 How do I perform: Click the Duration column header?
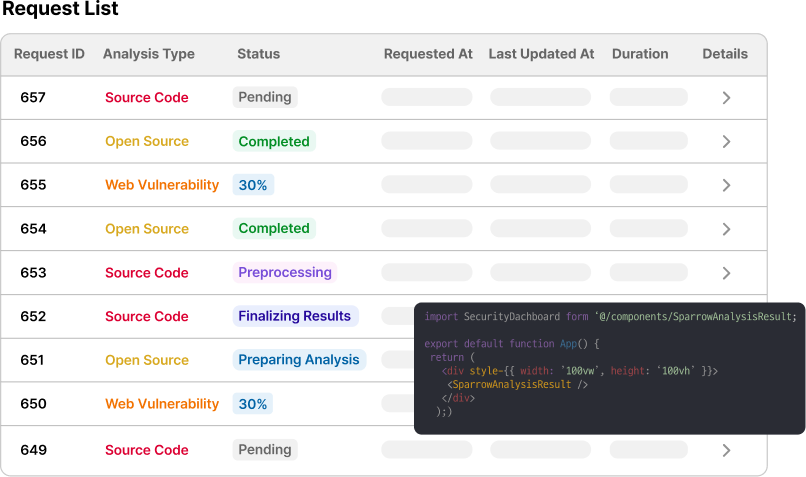click(x=640, y=54)
